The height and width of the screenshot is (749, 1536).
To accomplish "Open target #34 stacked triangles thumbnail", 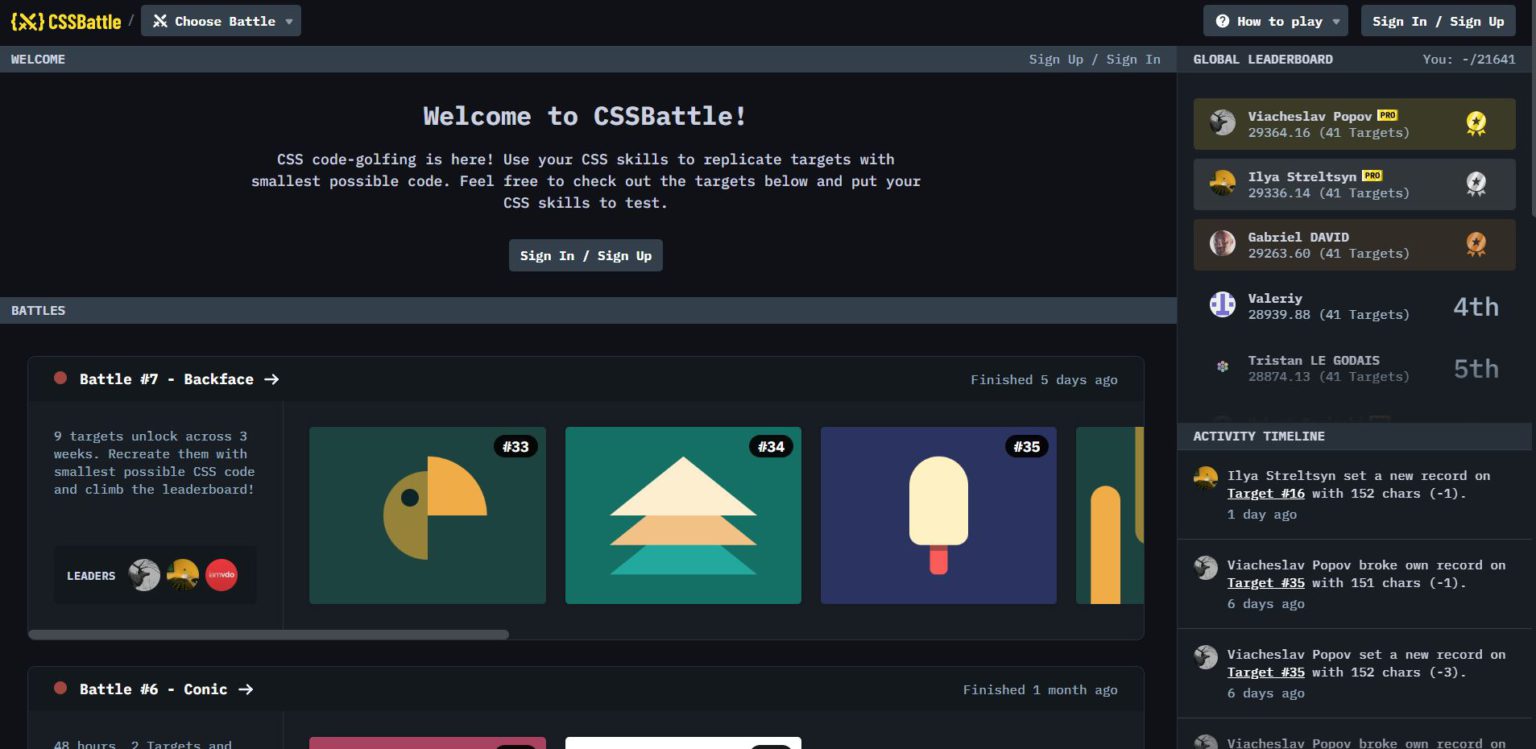I will point(683,515).
